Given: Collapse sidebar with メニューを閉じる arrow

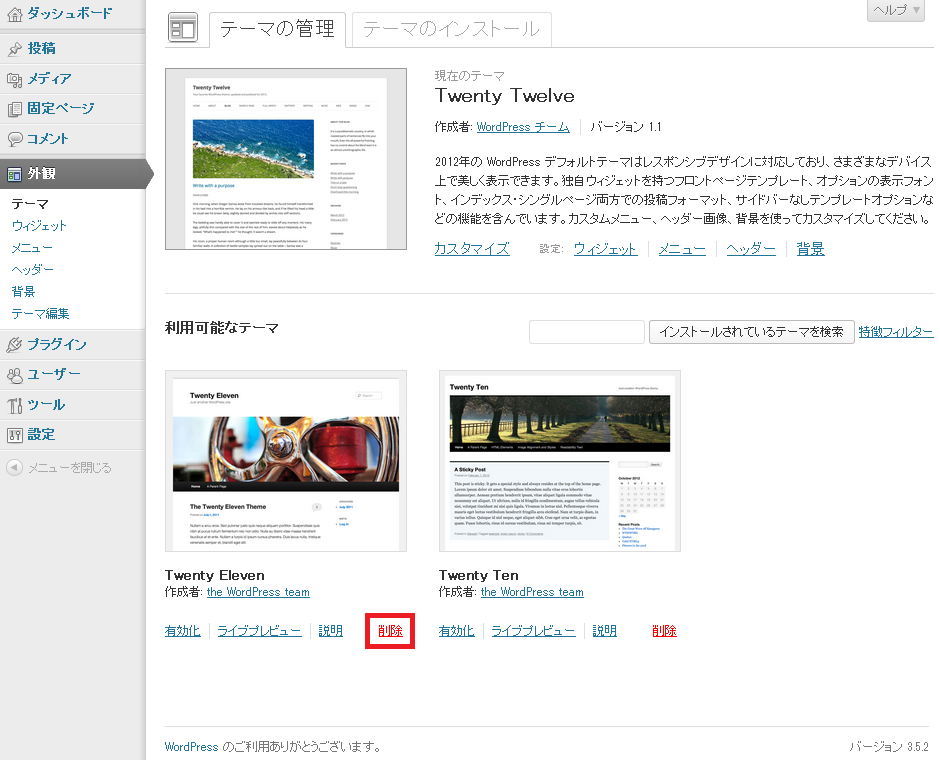Looking at the screenshot, I should pyautogui.click(x=14, y=467).
